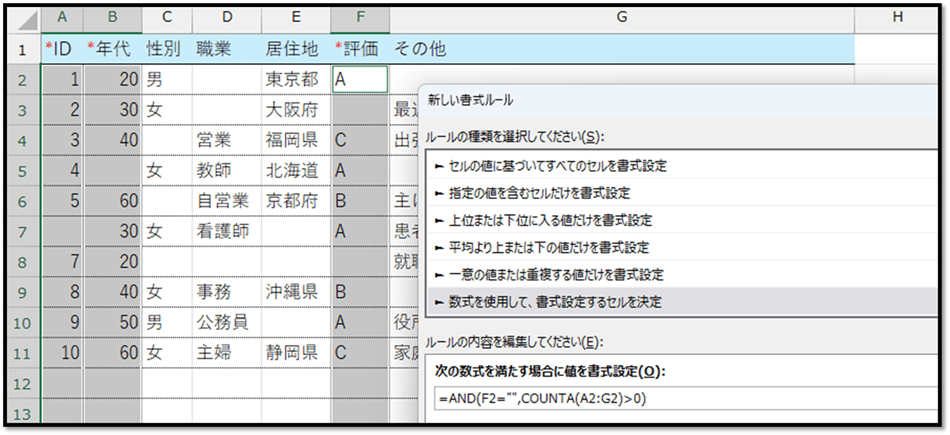Click cell containing 看護師
The height and width of the screenshot is (435, 950).
coord(226,231)
